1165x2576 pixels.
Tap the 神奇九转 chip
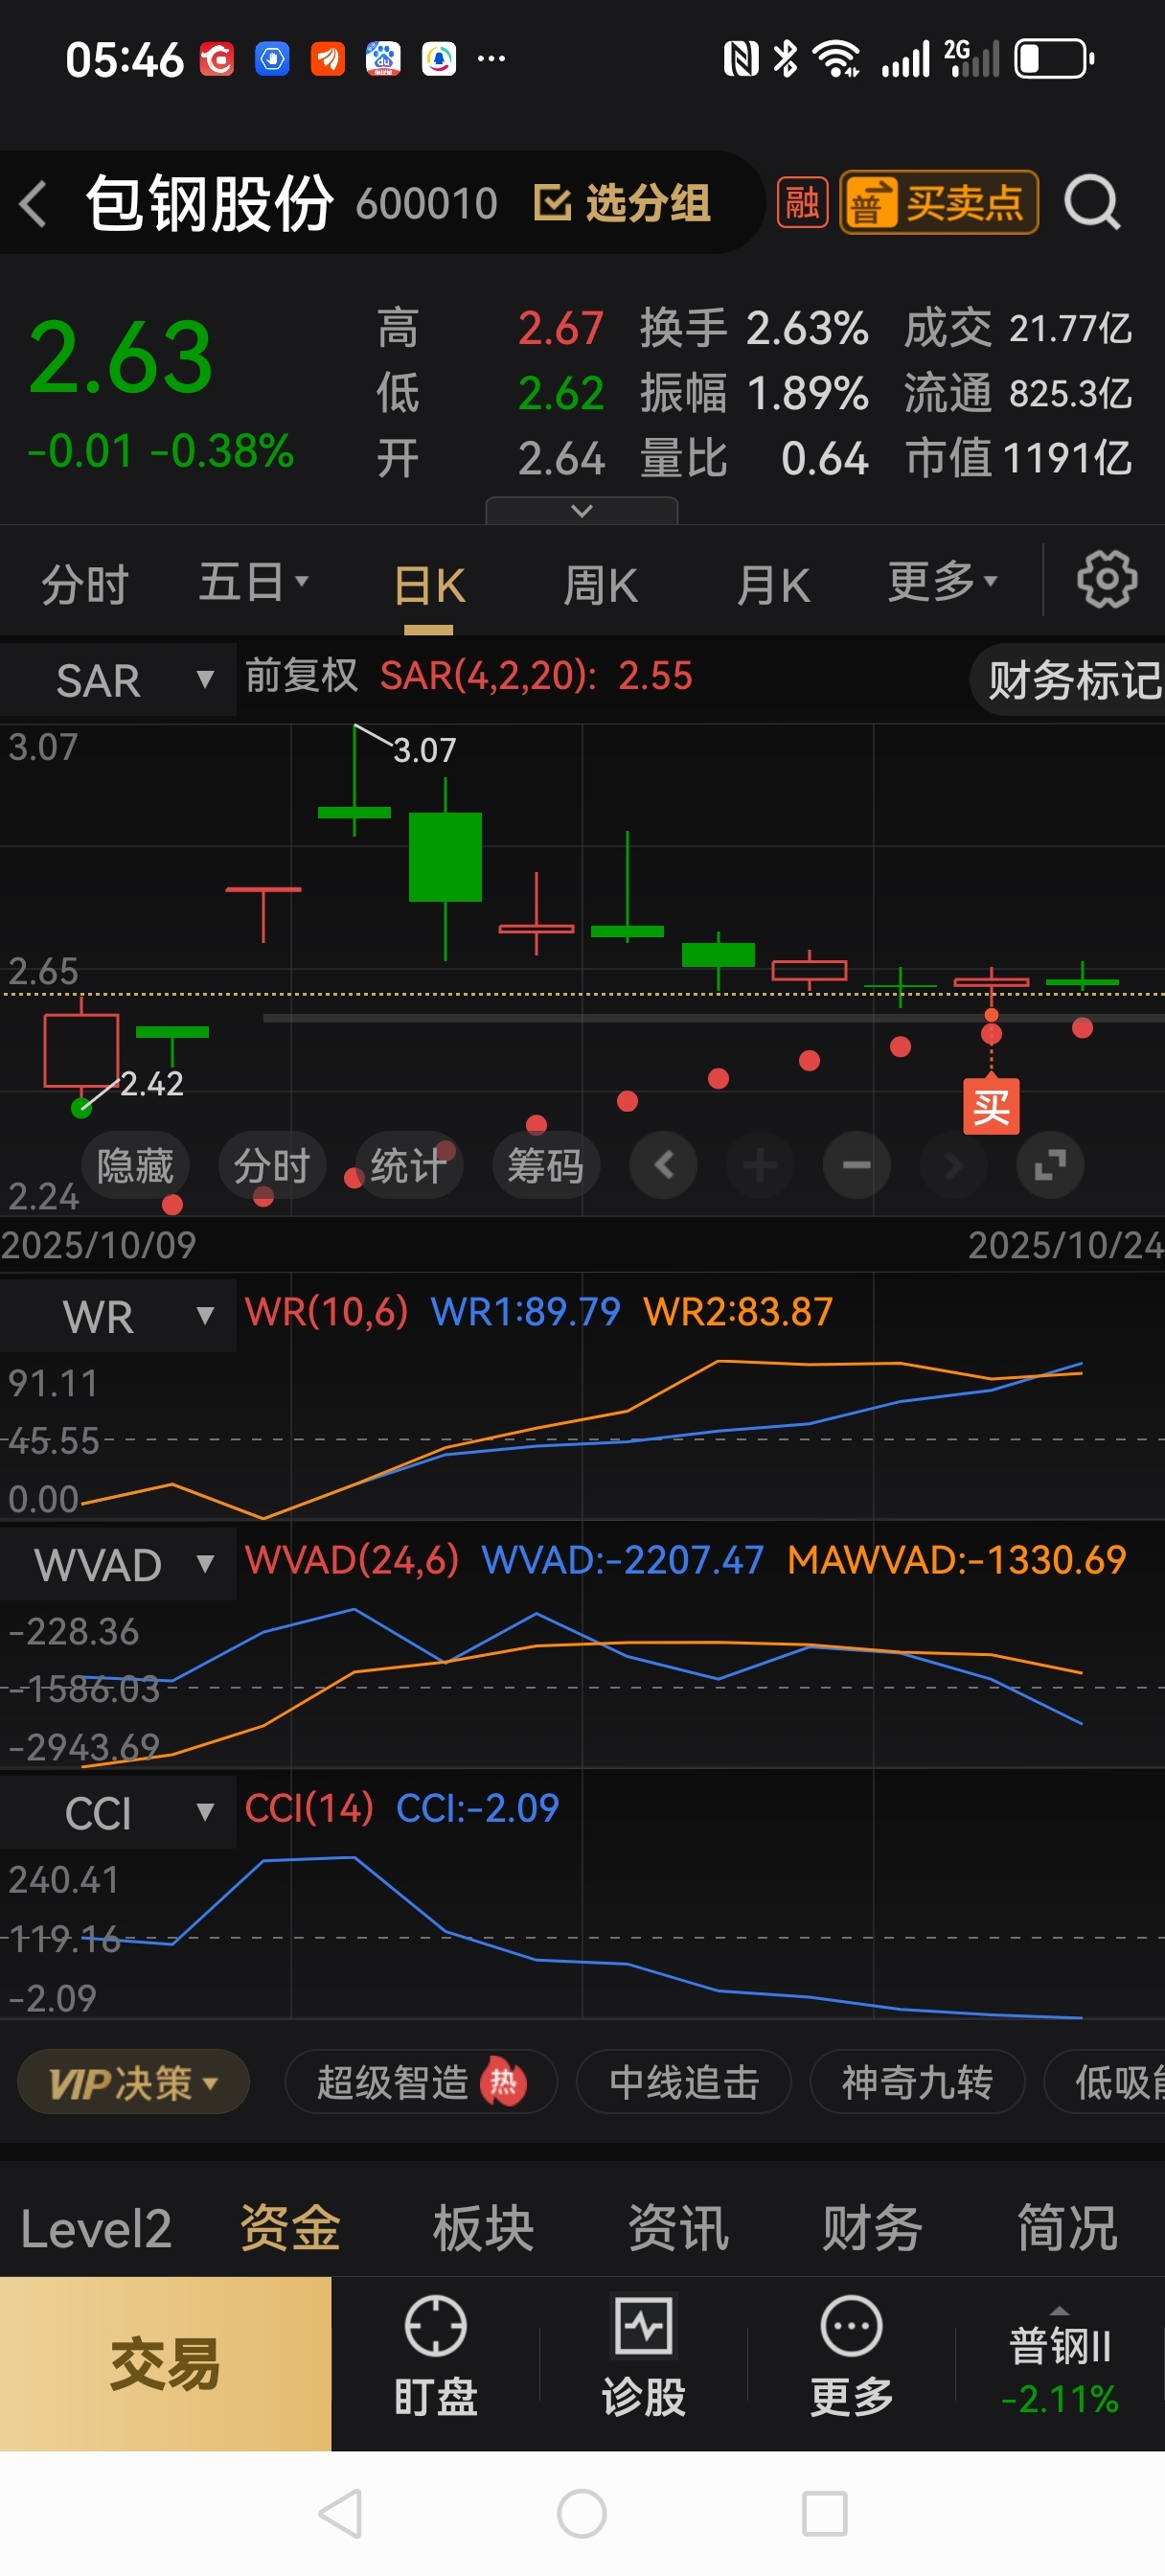pos(917,2082)
